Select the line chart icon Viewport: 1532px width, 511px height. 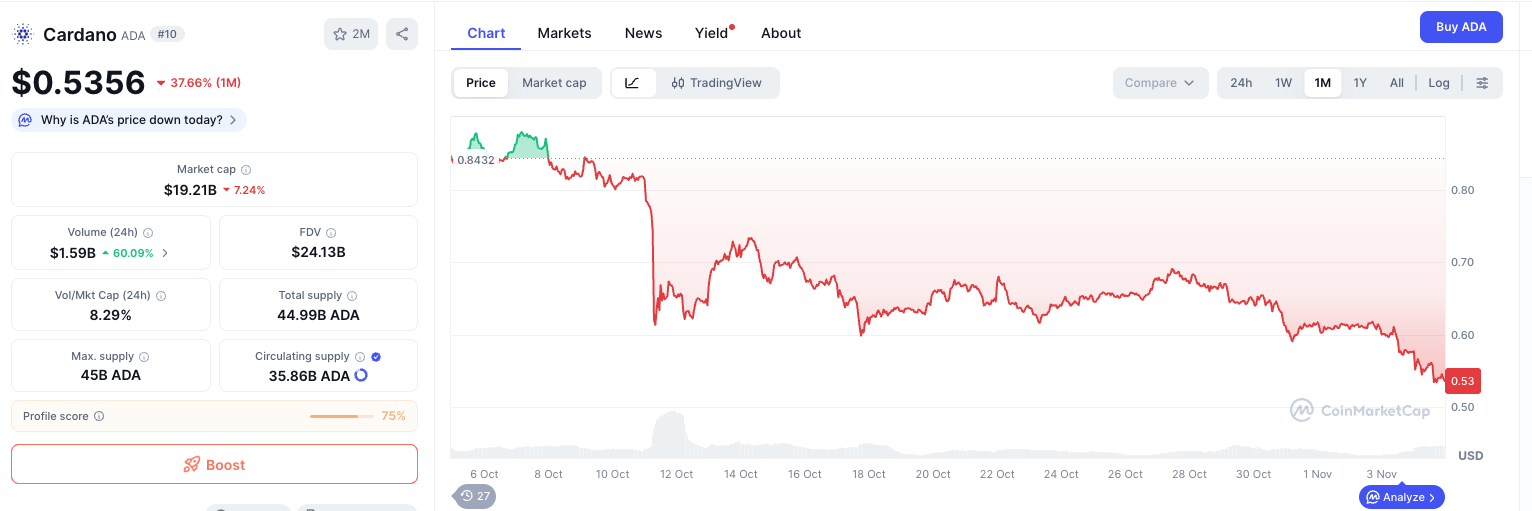click(633, 83)
